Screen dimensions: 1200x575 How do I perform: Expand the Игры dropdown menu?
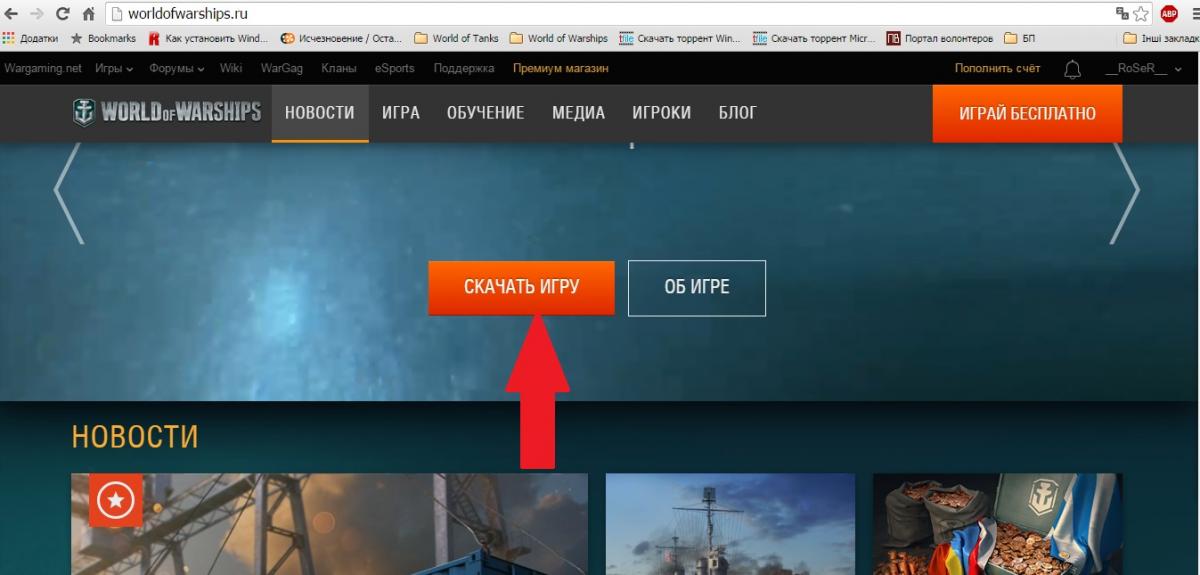[x=114, y=69]
